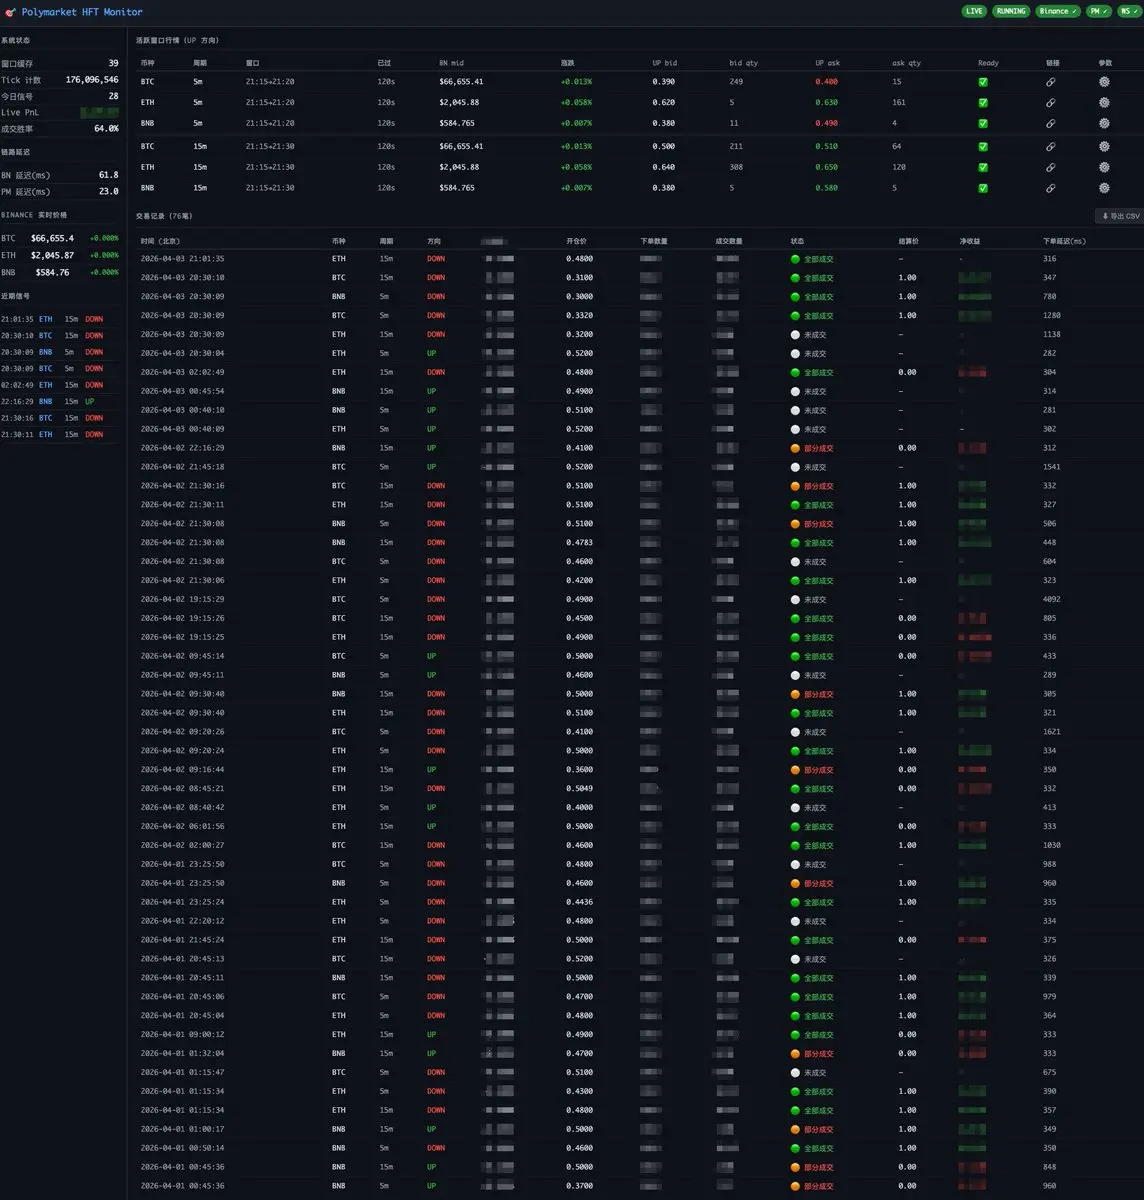Open the link icon for BTC 15m row
1144x1200 pixels.
[x=1050, y=146]
